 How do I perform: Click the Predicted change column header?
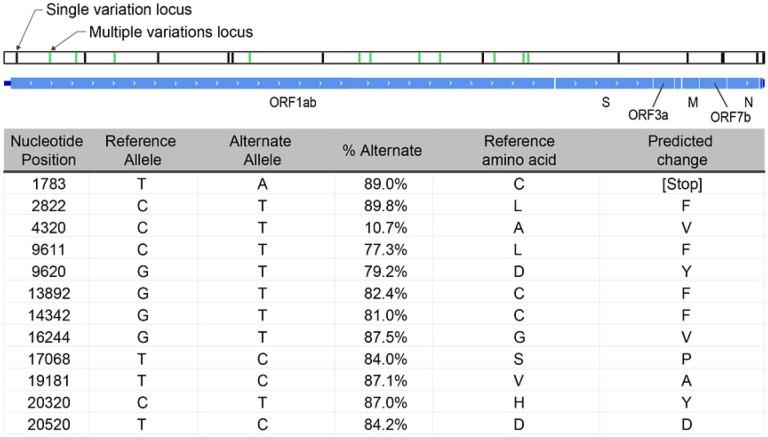pos(679,150)
